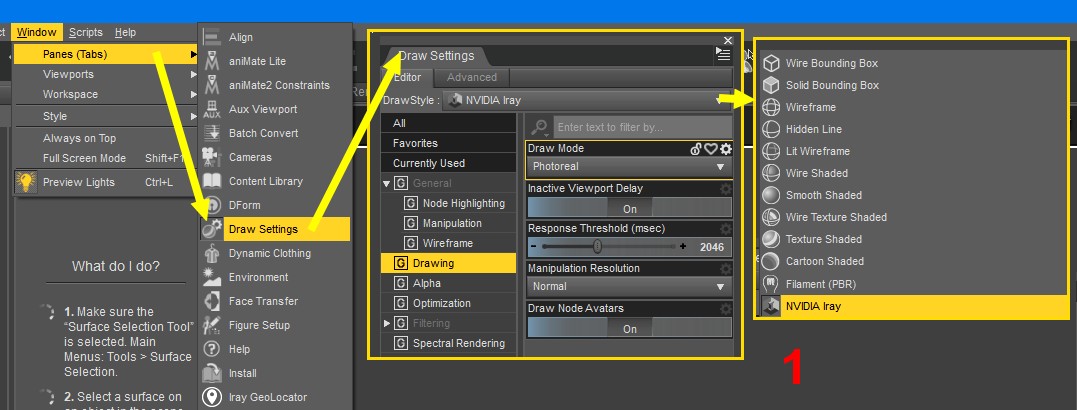Image resolution: width=1077 pixels, height=410 pixels.
Task: Click Draw Mode favorite heart icon
Action: pyautogui.click(x=711, y=149)
